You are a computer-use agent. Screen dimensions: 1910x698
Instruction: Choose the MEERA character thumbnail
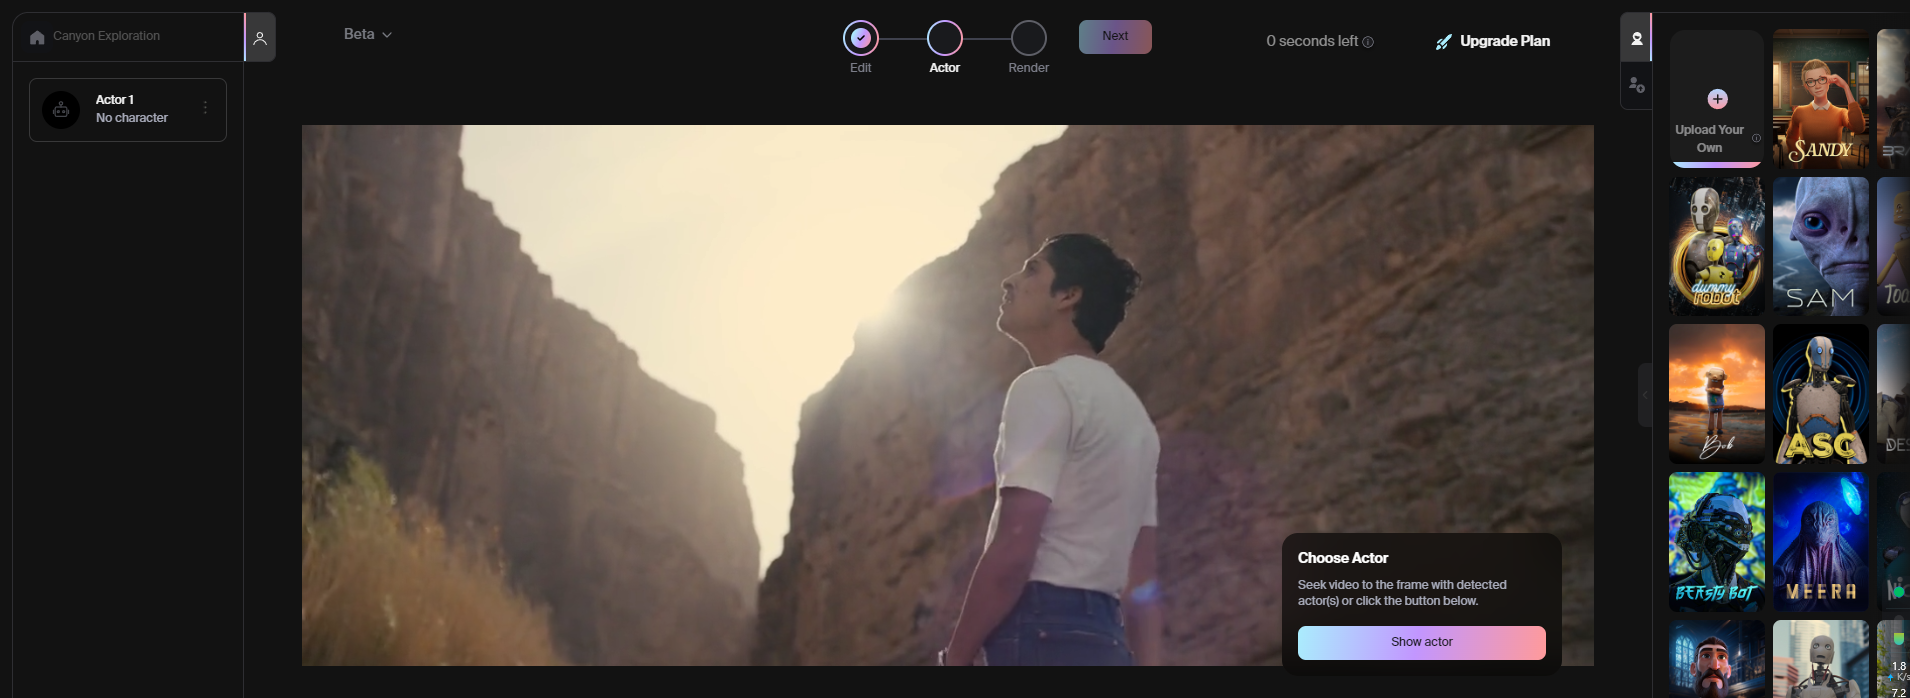click(x=1820, y=542)
